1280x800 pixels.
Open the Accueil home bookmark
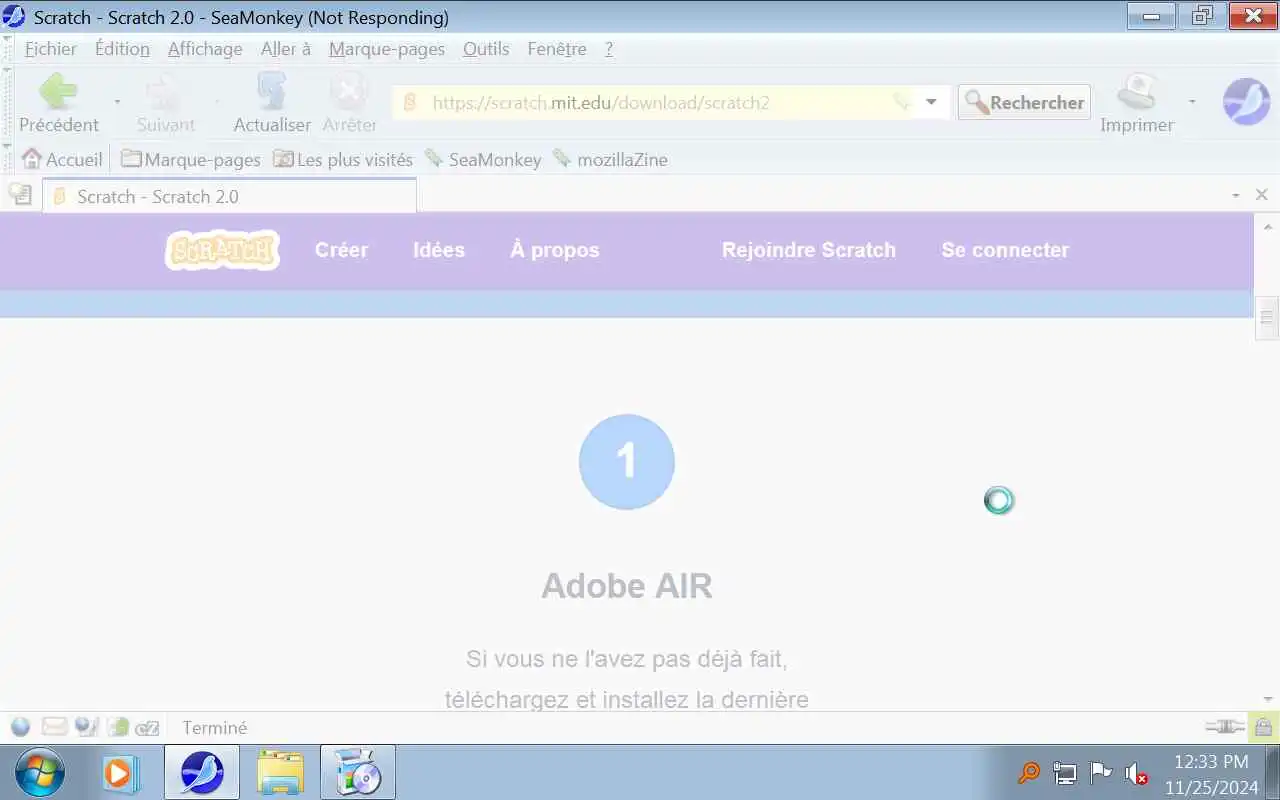tap(62, 159)
